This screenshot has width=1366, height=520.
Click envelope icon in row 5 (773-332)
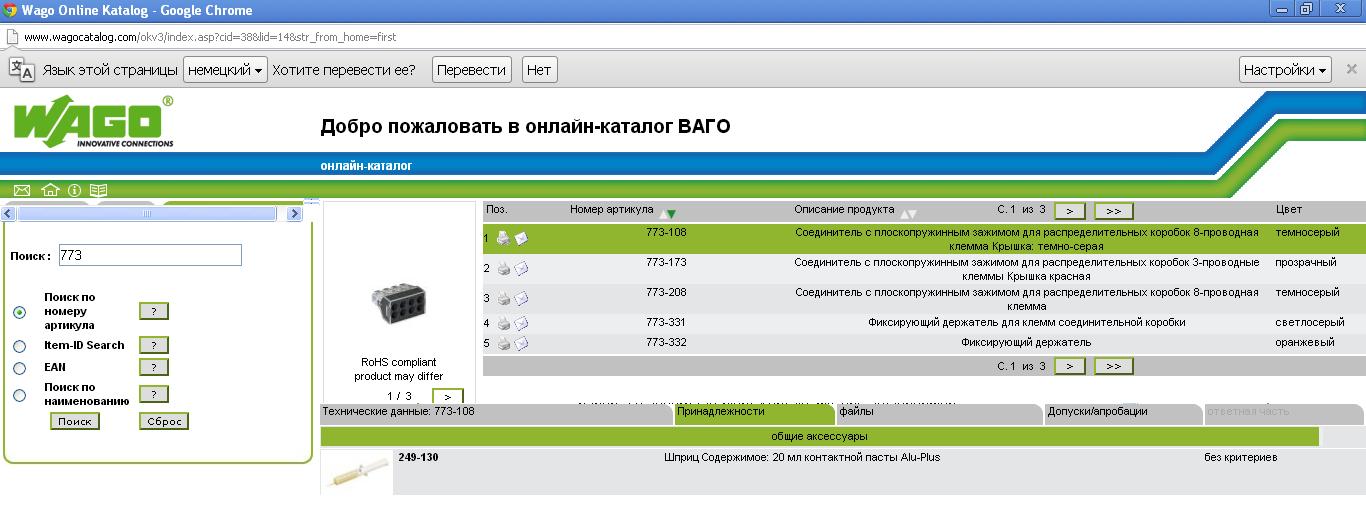point(521,343)
